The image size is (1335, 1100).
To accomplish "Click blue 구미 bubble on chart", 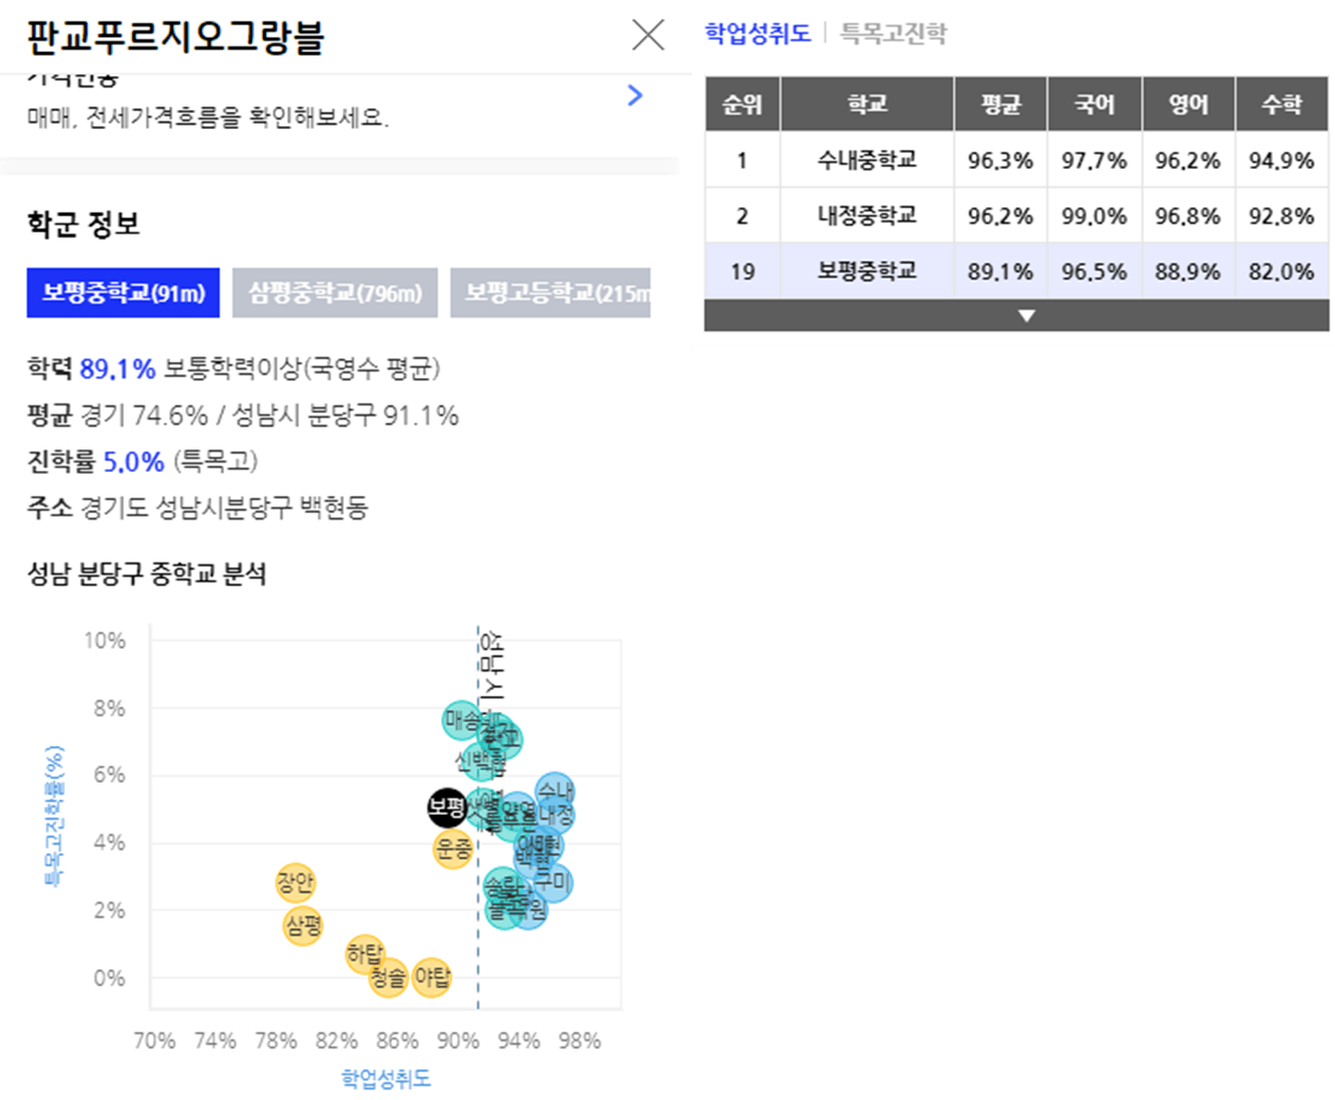I will tap(552, 882).
